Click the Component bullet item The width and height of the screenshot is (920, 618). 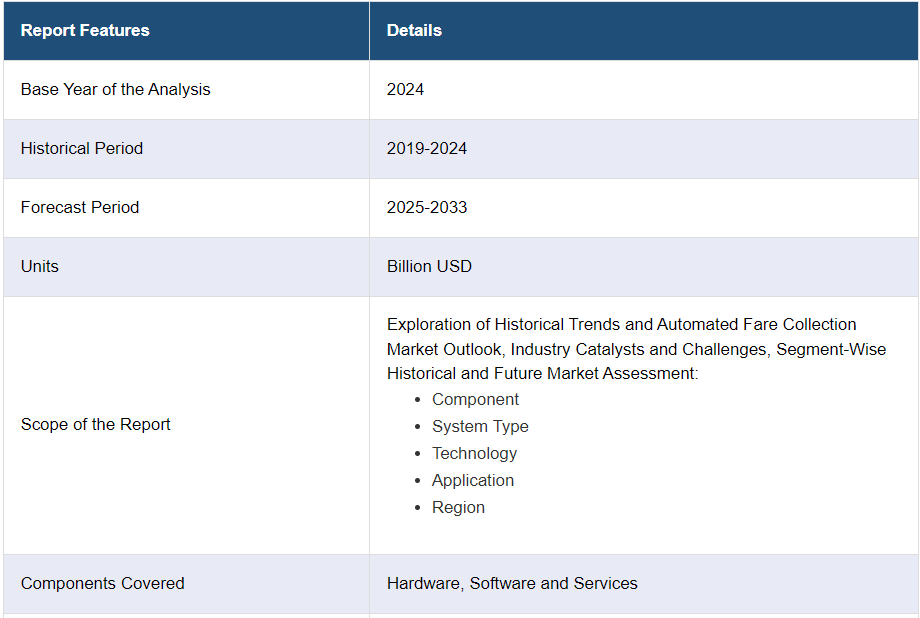[475, 400]
